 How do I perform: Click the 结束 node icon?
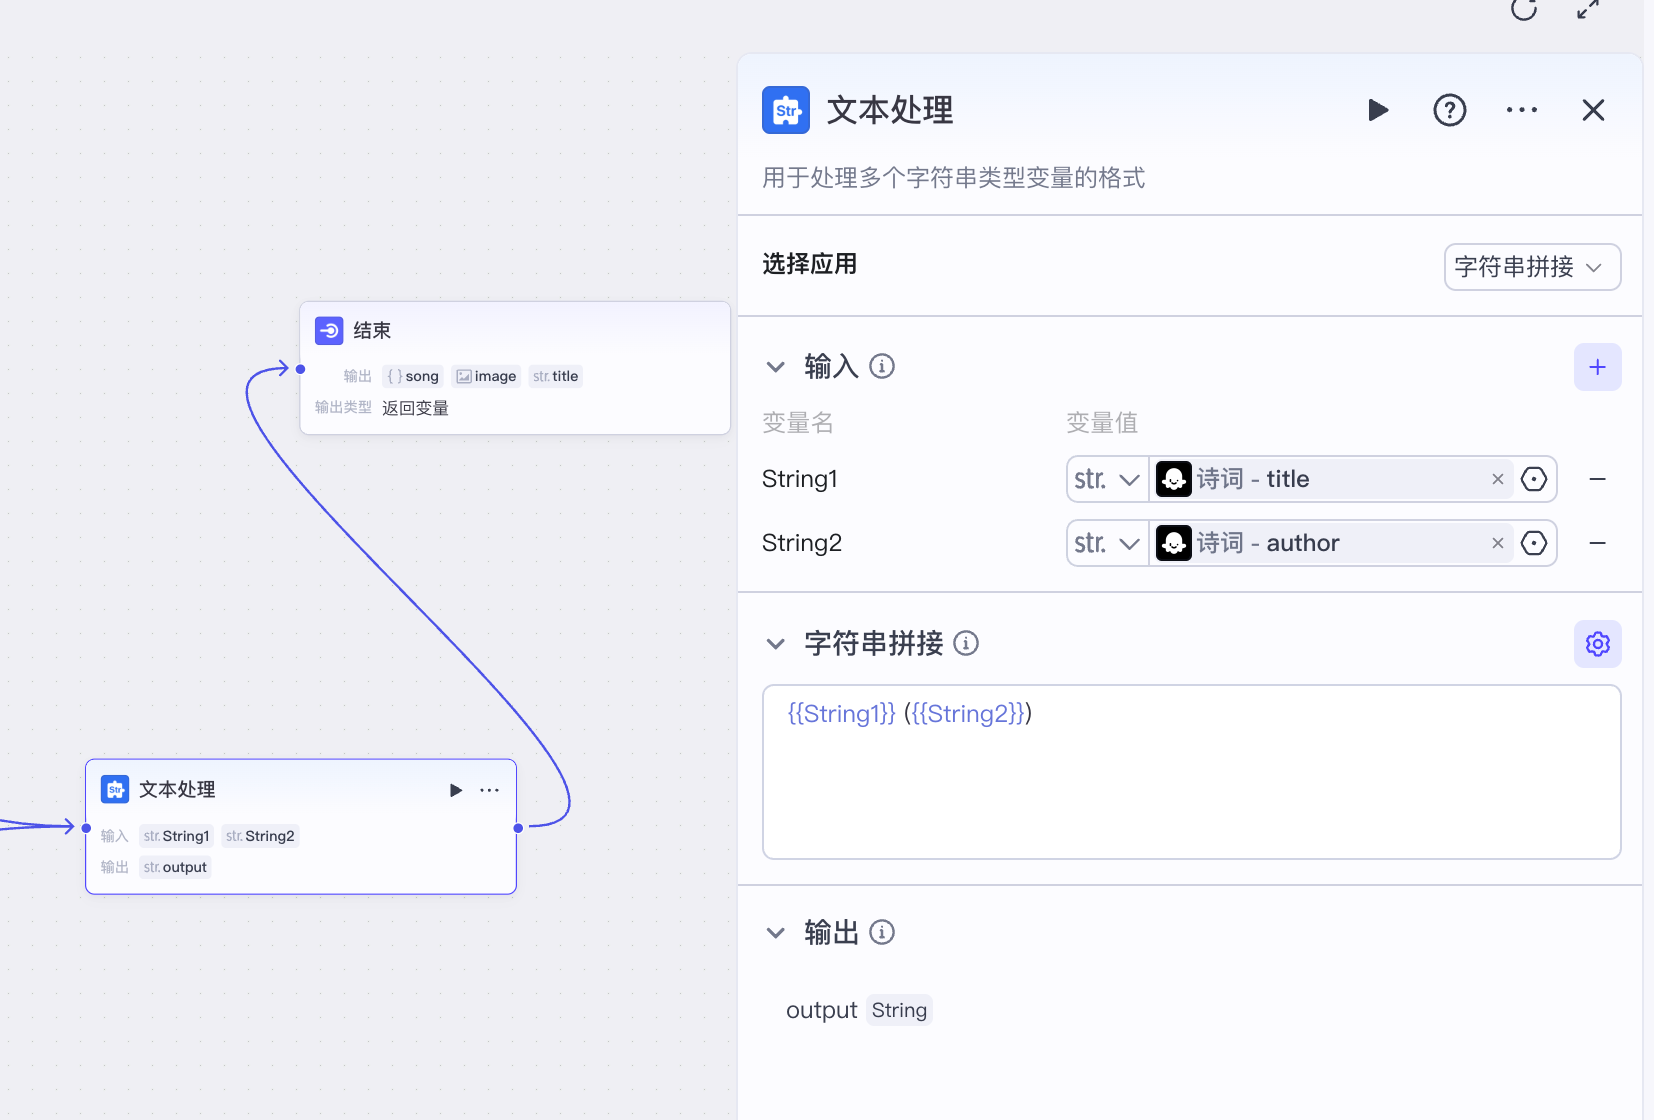pyautogui.click(x=328, y=330)
